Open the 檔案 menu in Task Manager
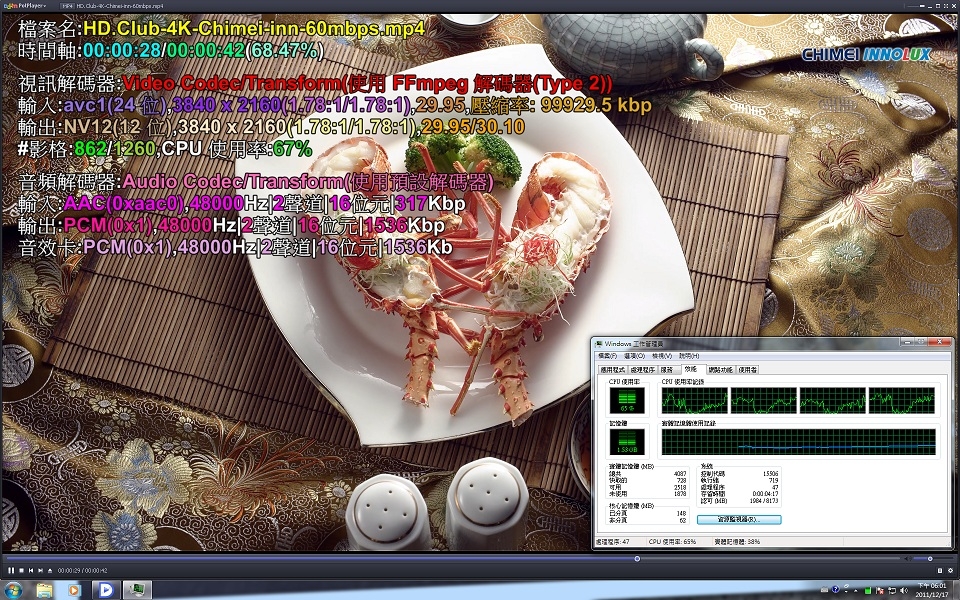 (610, 357)
